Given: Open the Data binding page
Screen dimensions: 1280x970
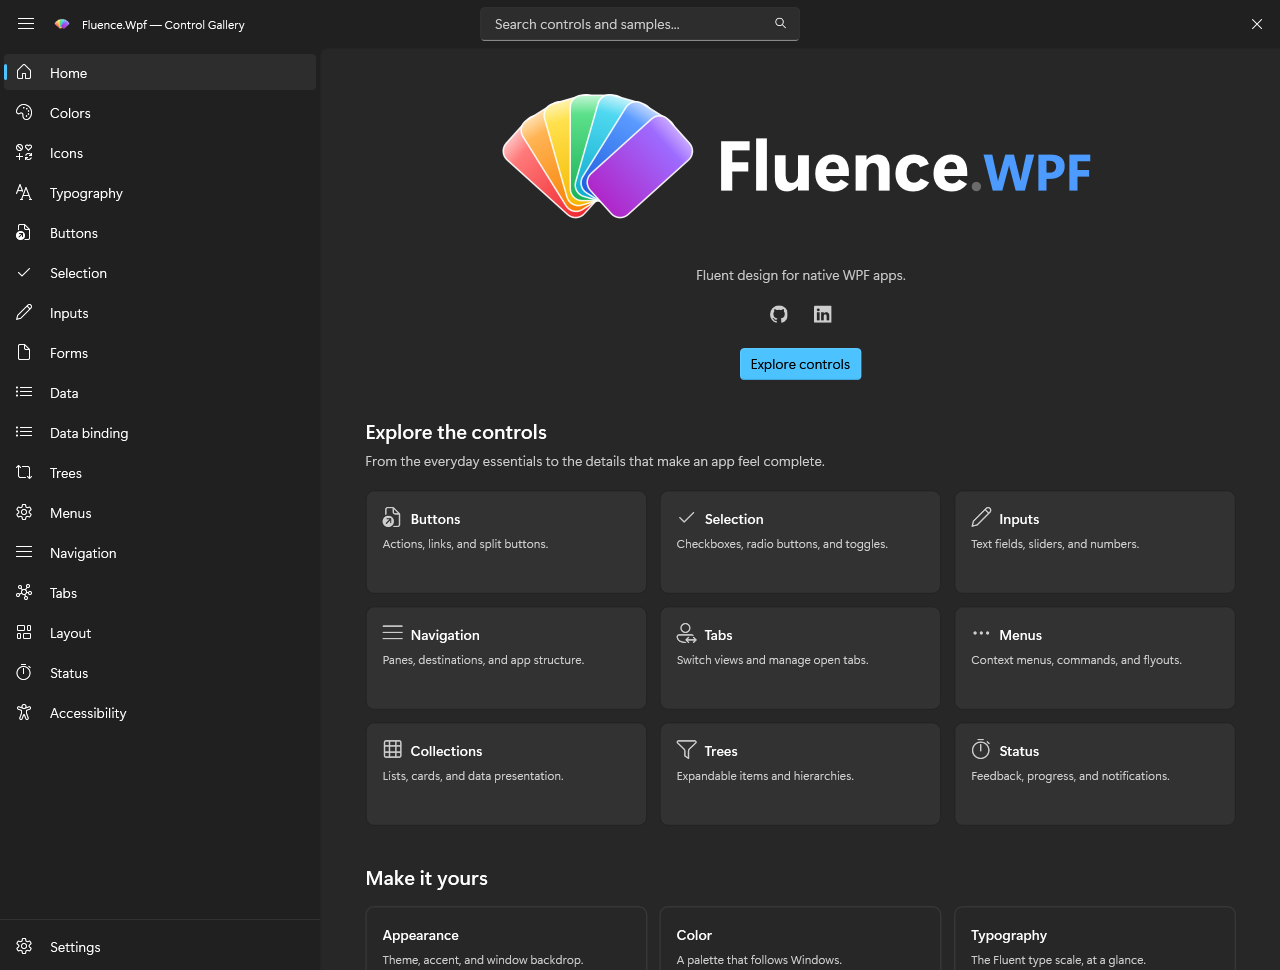Looking at the screenshot, I should coord(160,432).
